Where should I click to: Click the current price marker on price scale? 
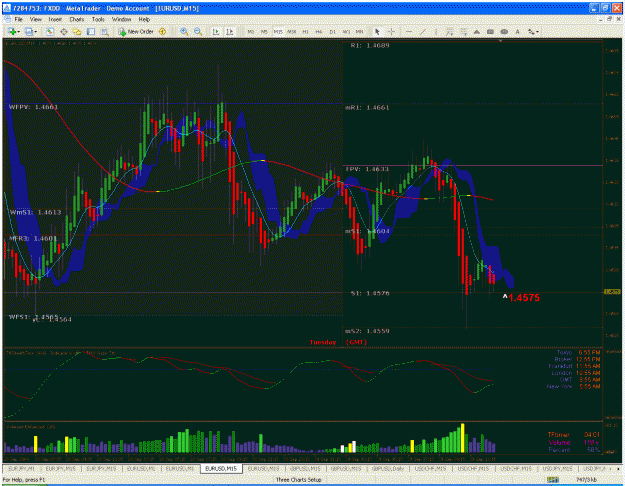point(612,292)
